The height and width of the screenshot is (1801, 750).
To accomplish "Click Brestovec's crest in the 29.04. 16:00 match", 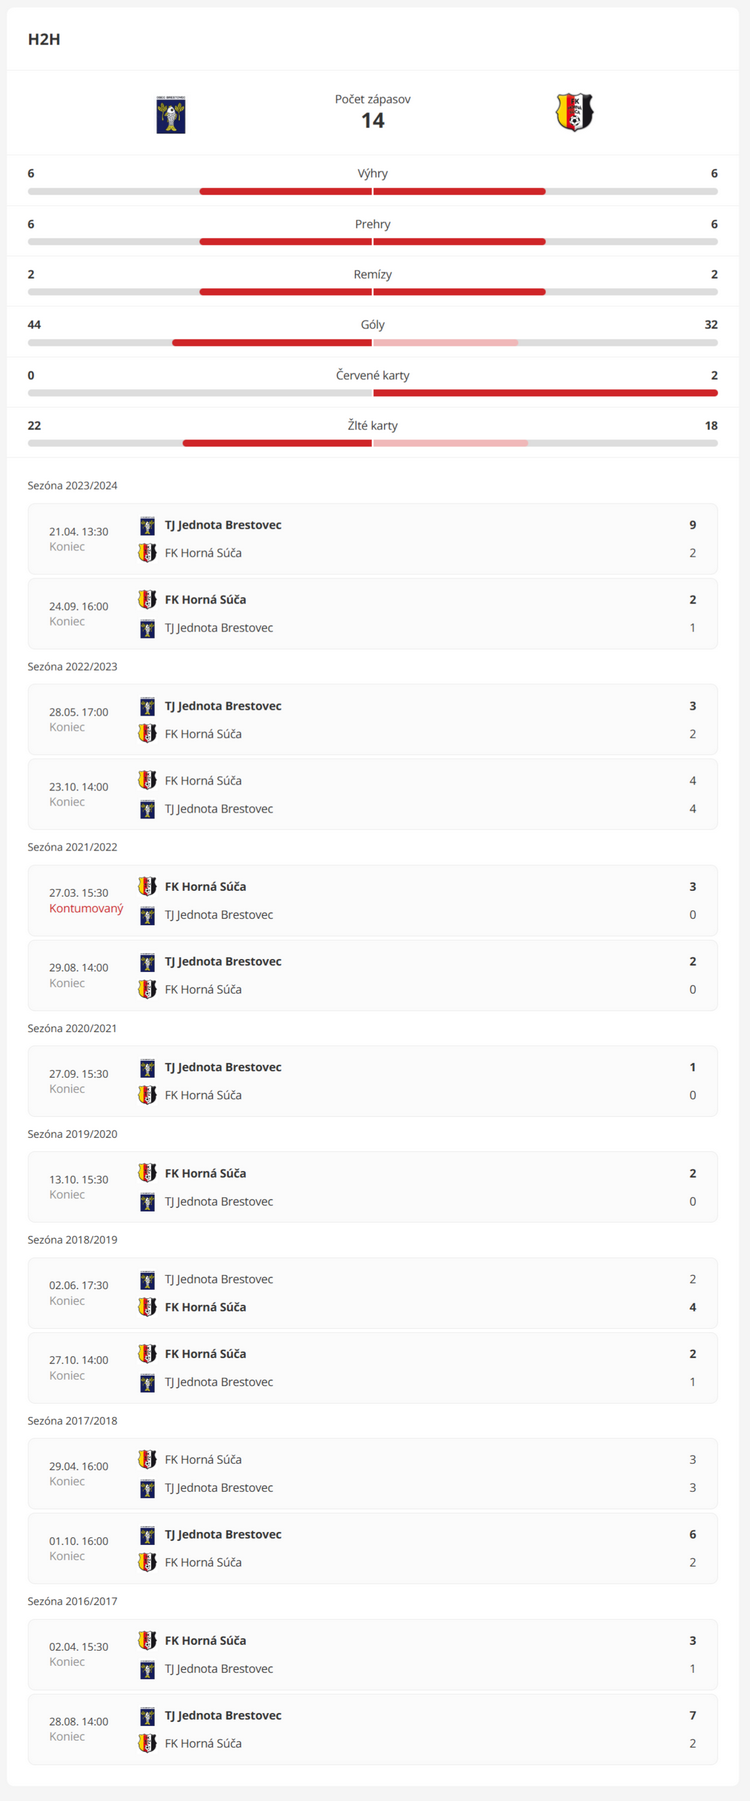I will pos(148,1488).
